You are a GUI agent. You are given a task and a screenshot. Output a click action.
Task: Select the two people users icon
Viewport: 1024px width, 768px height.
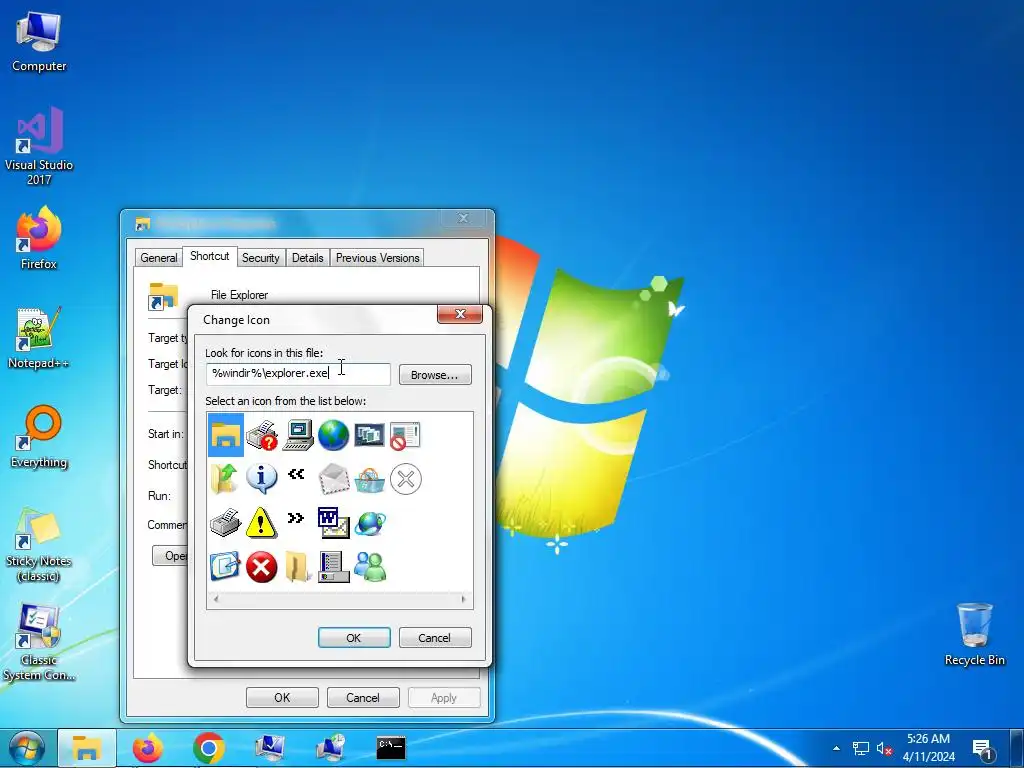370,566
